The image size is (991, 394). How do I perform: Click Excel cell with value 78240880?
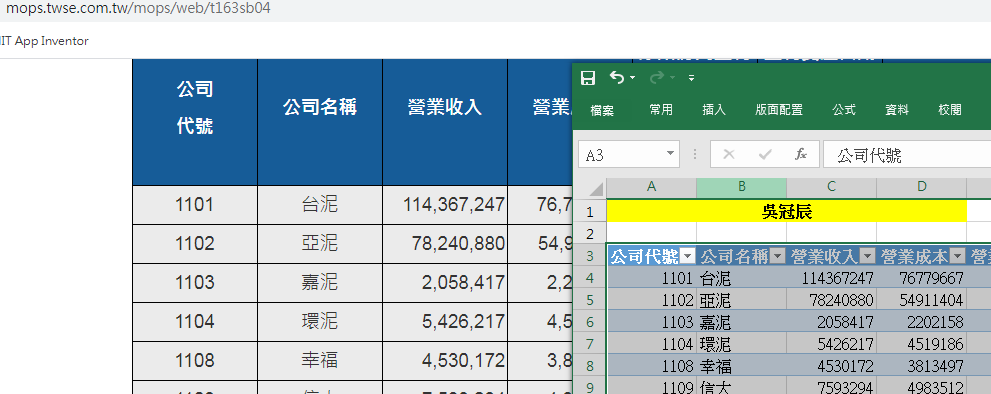[832, 300]
